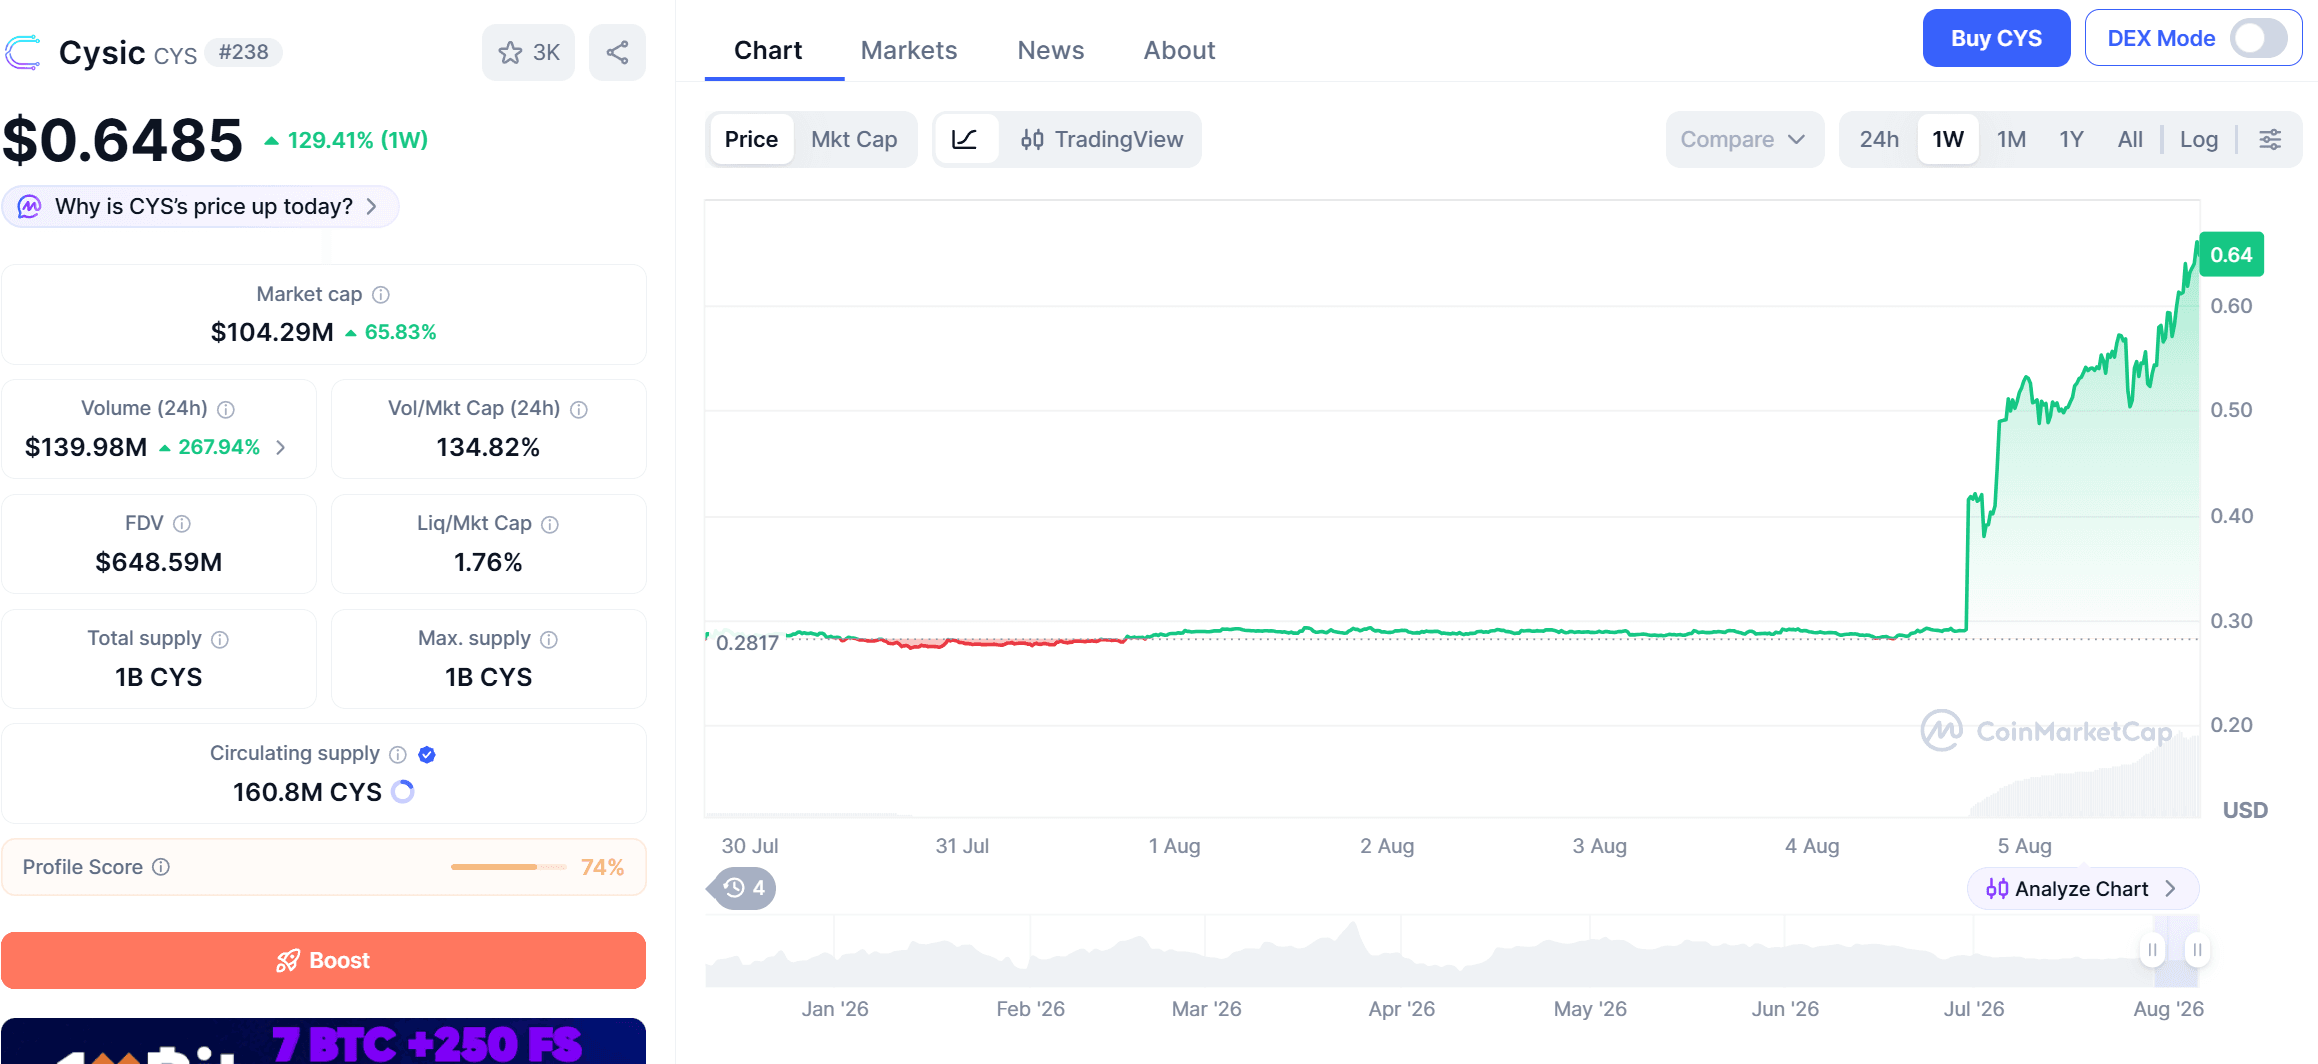This screenshot has width=2318, height=1064.
Task: Select the line chart type icon
Action: click(x=965, y=139)
